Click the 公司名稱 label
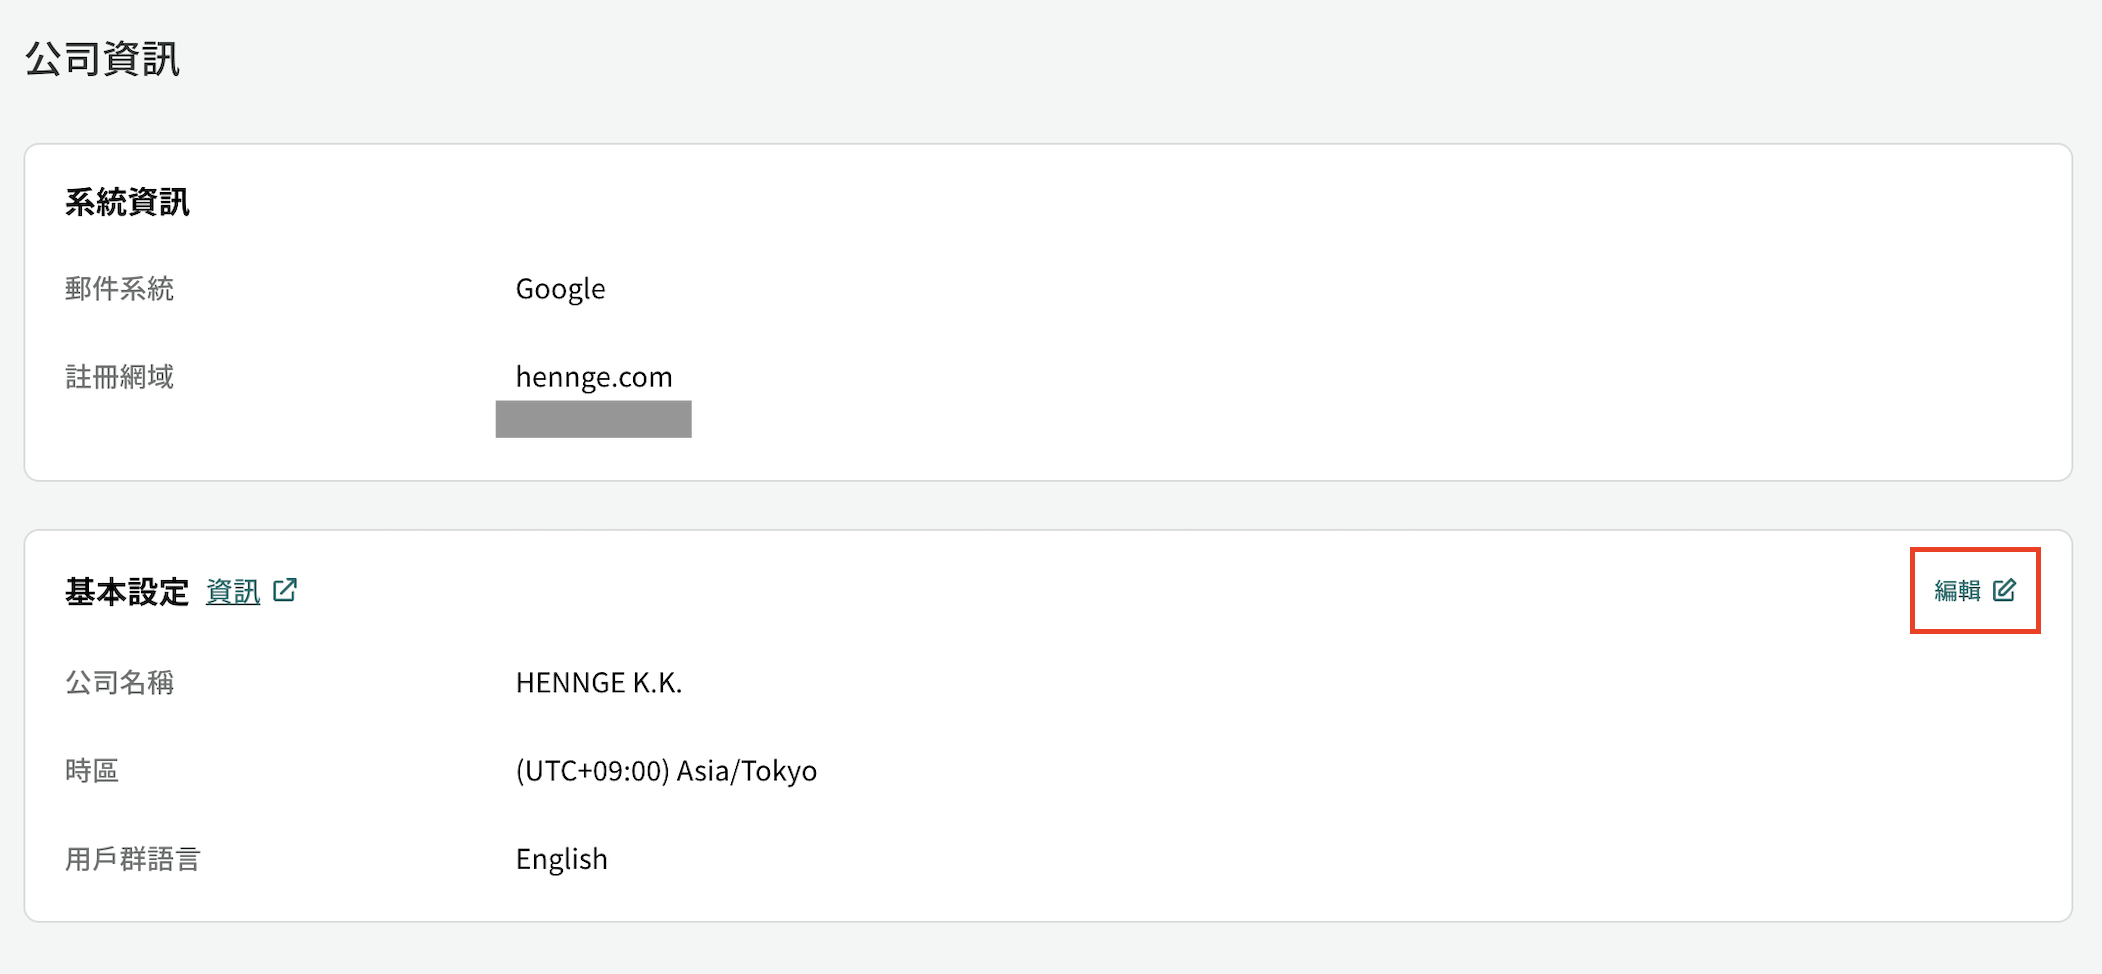2102x974 pixels. (x=120, y=683)
